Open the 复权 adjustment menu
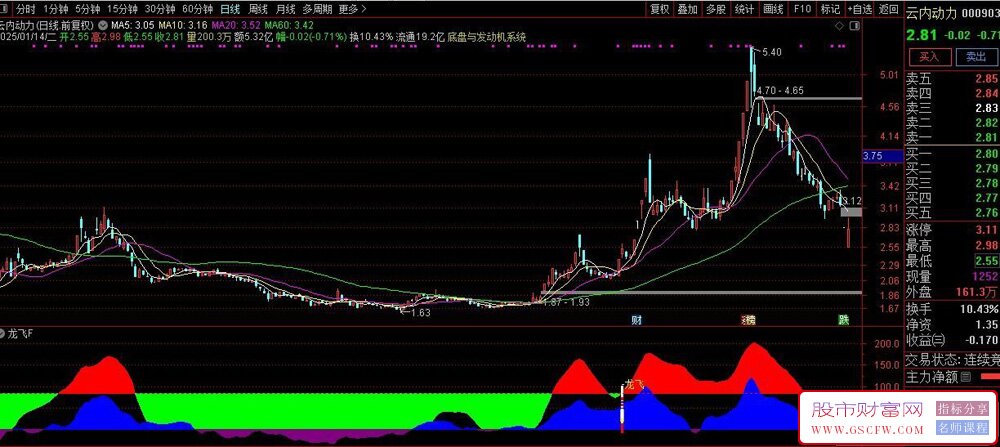This screenshot has width=1000, height=447. [659, 9]
